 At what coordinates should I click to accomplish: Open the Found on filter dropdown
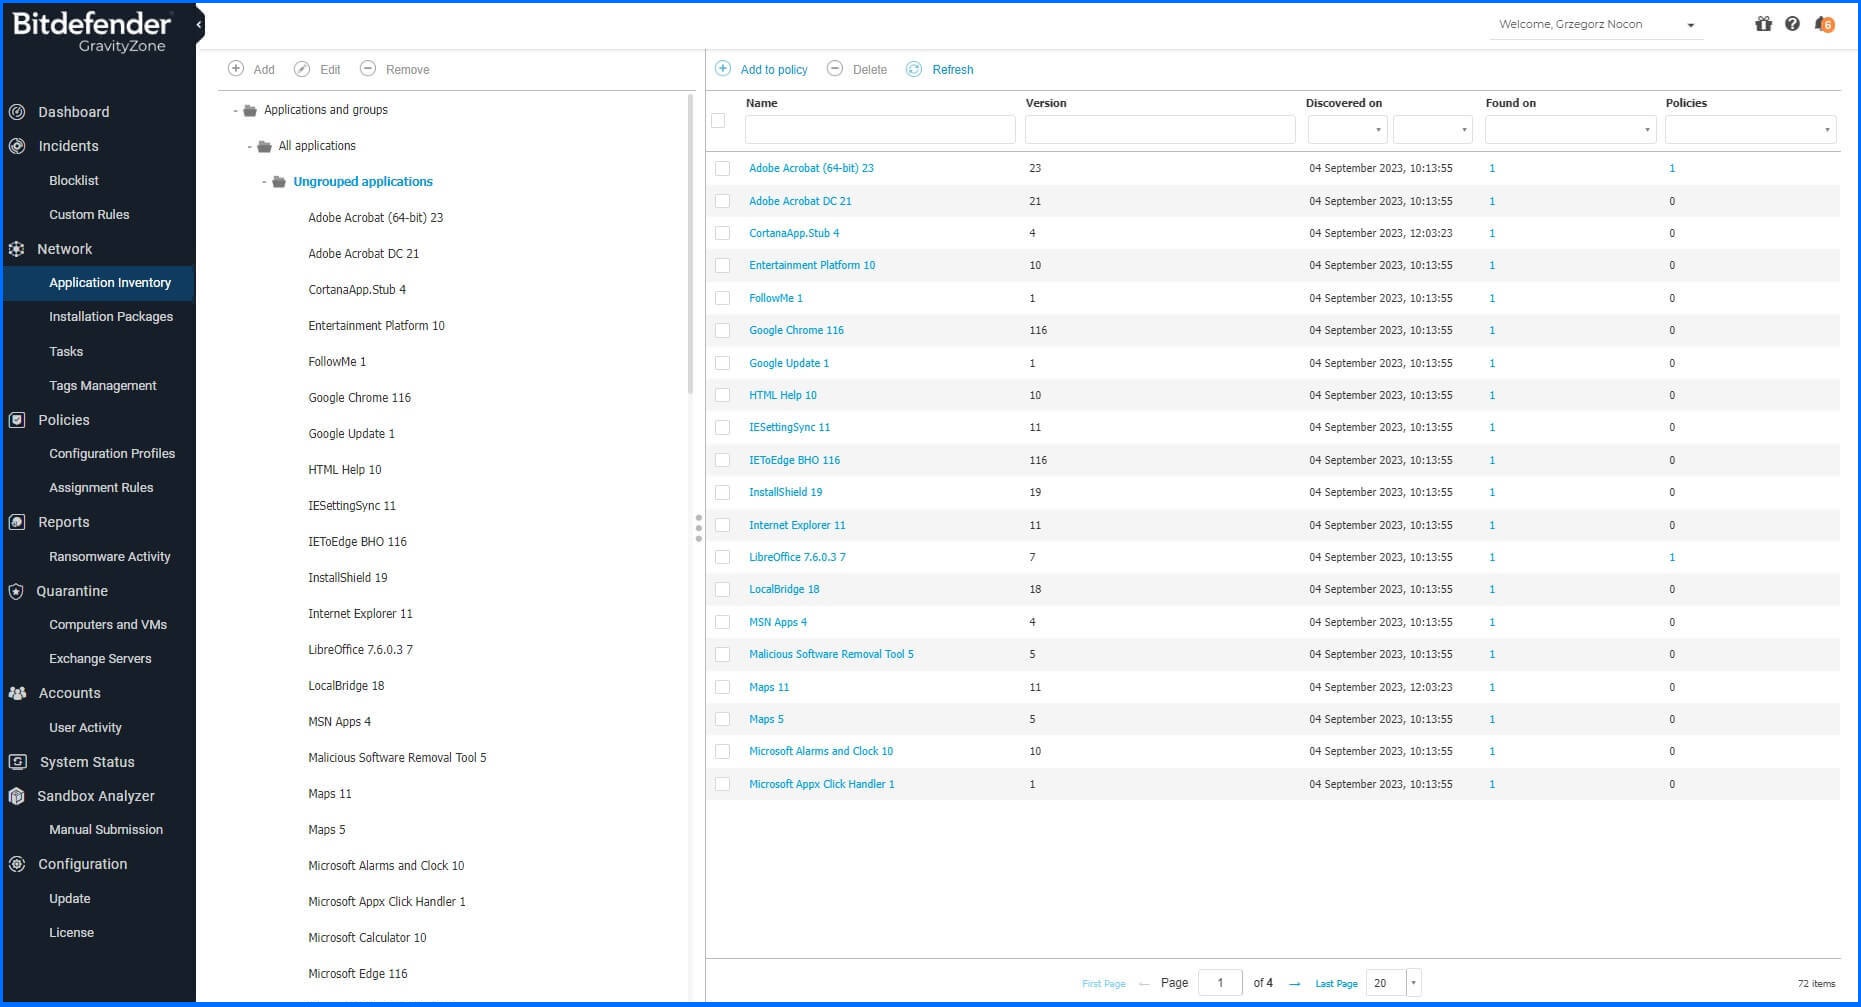pyautogui.click(x=1571, y=129)
